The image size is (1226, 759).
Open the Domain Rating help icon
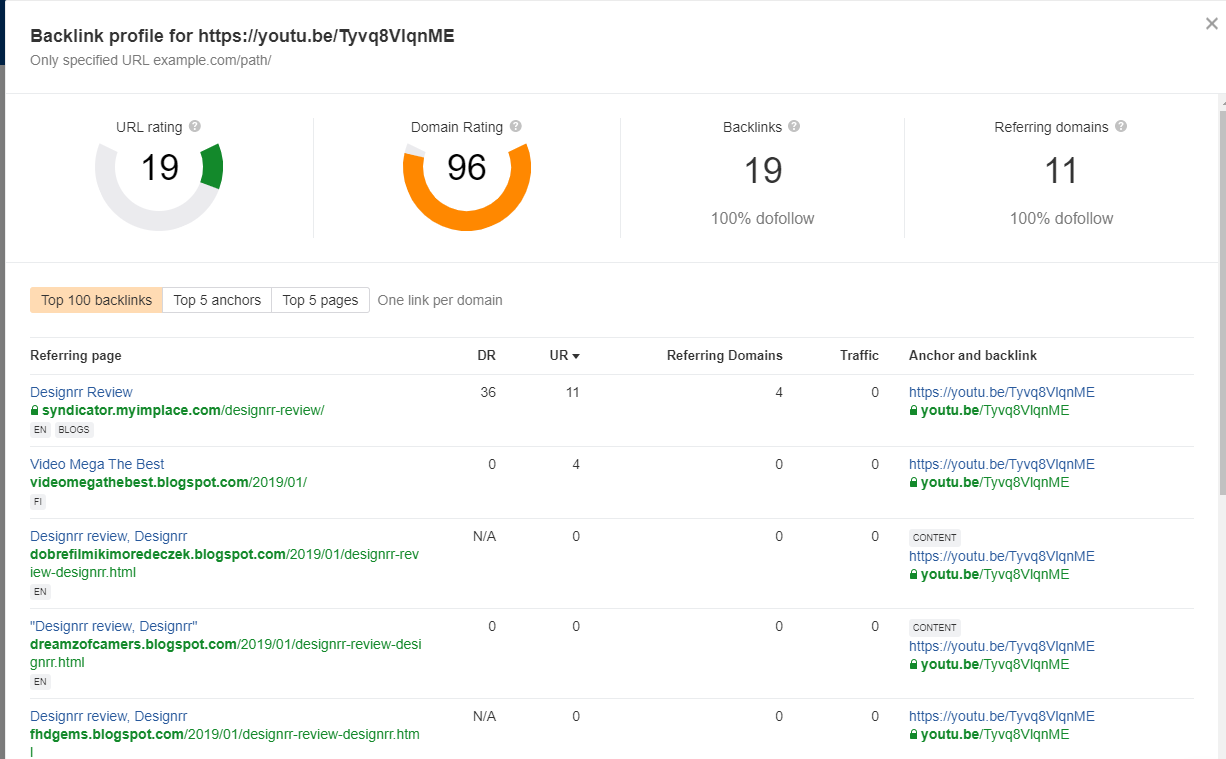point(515,127)
